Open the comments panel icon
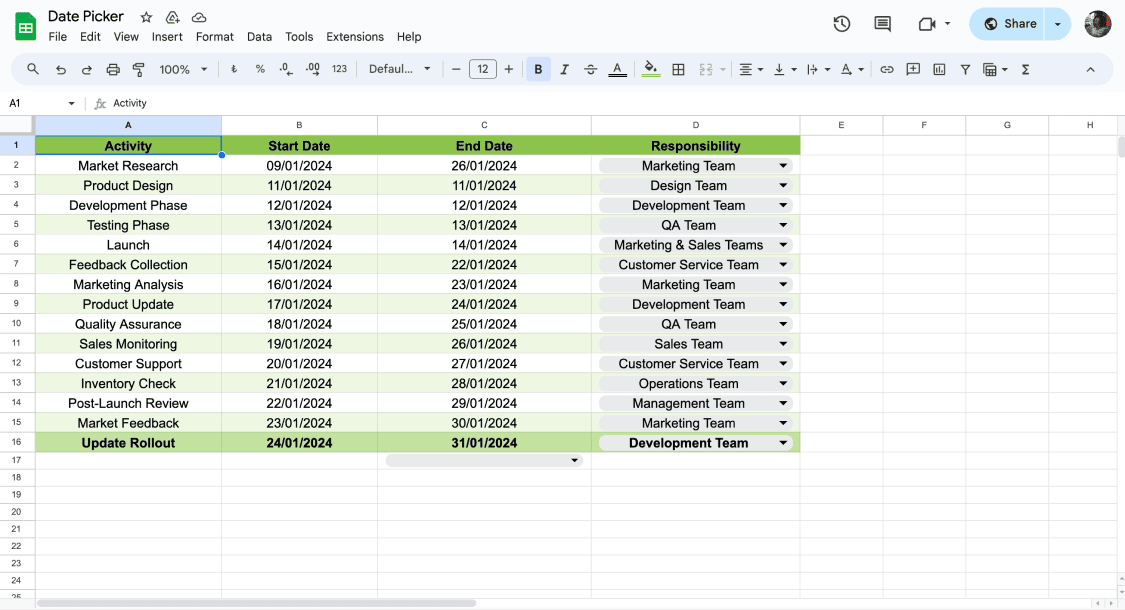The image size is (1125, 610). [x=882, y=24]
